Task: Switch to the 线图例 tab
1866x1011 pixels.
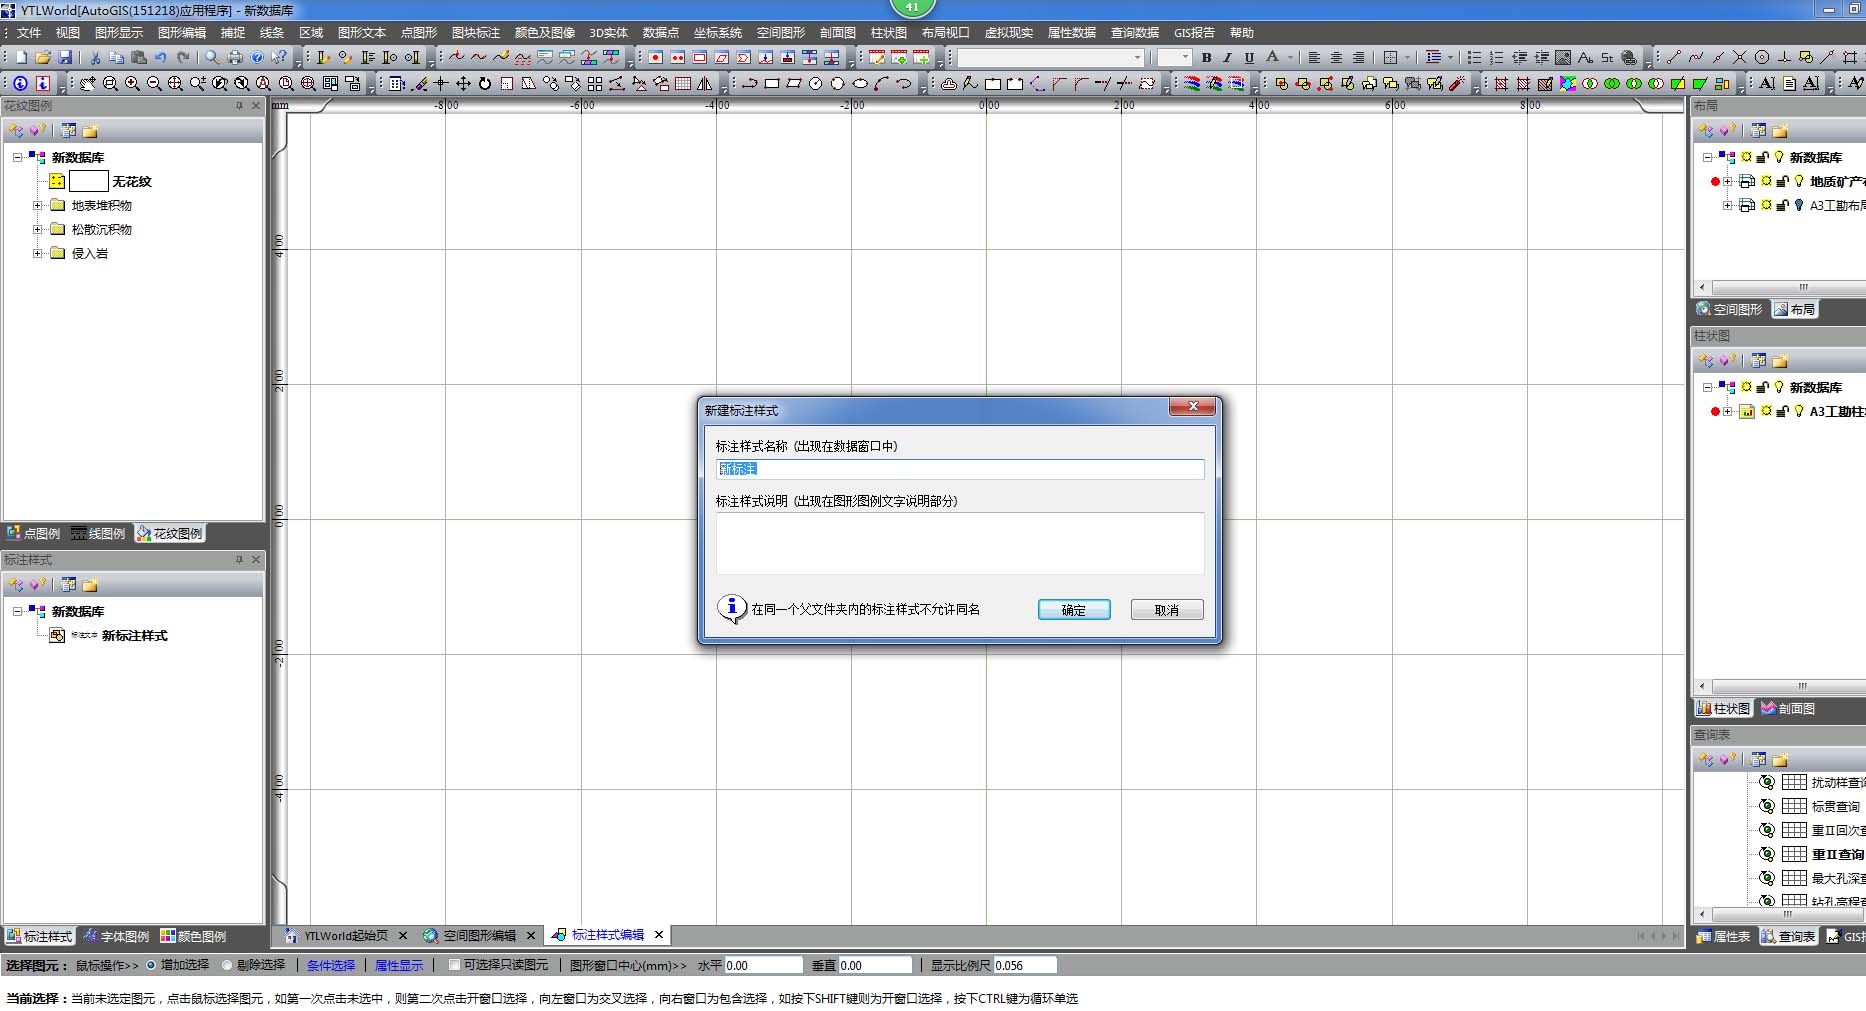Action: 98,533
